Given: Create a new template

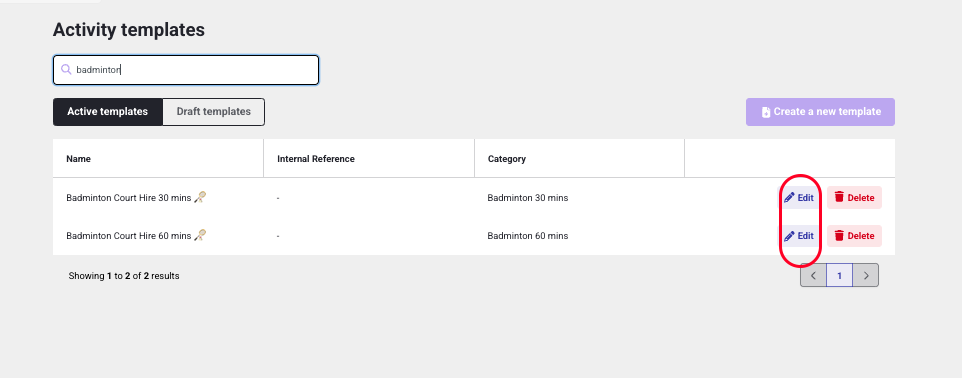Looking at the screenshot, I should (820, 112).
